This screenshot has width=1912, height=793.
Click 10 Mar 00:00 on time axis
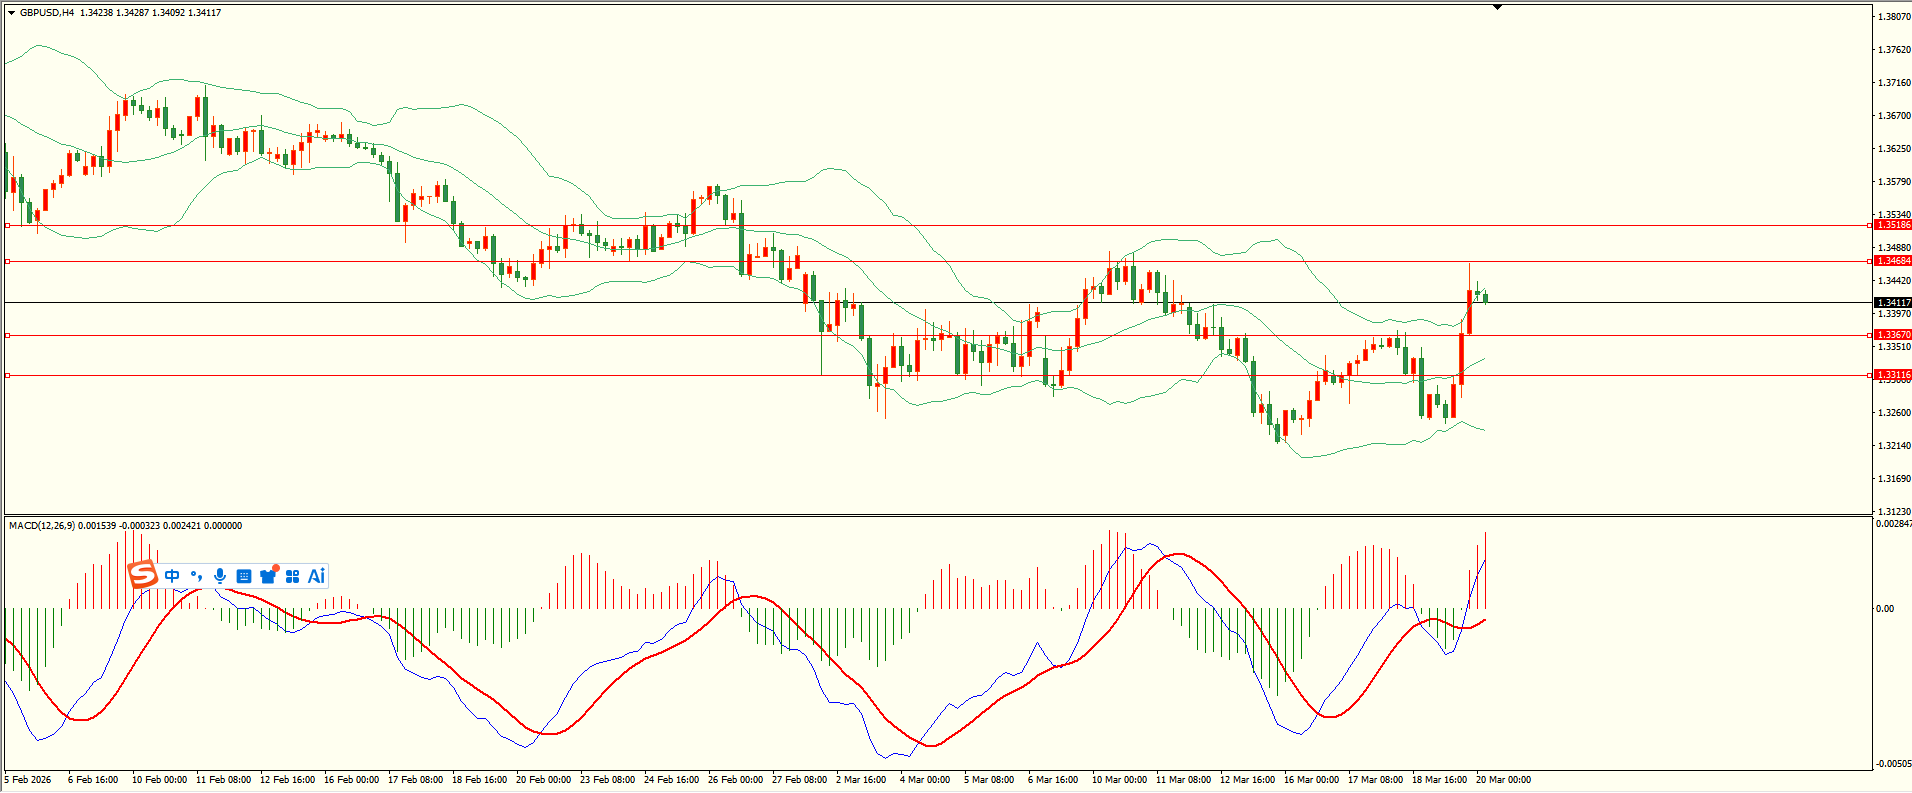(1119, 780)
